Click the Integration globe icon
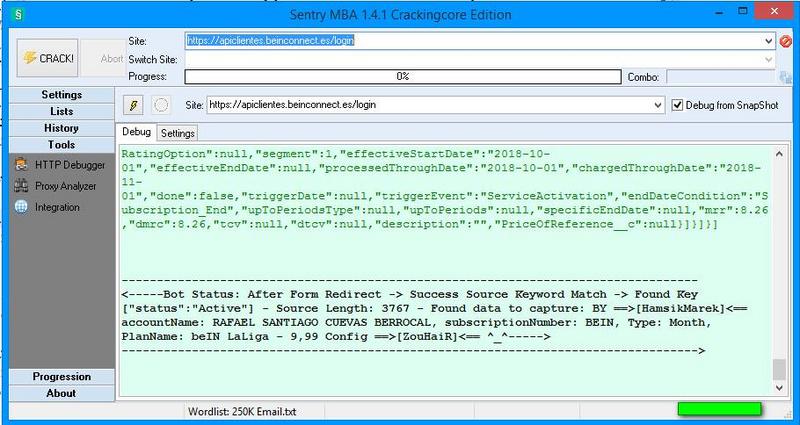Viewport: 800px width, 425px height. (x=21, y=207)
